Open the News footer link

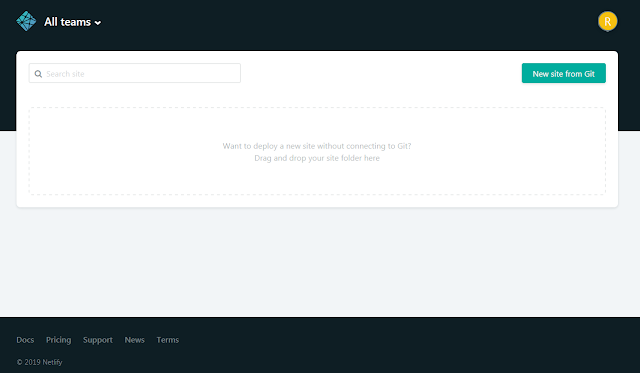[x=135, y=340]
